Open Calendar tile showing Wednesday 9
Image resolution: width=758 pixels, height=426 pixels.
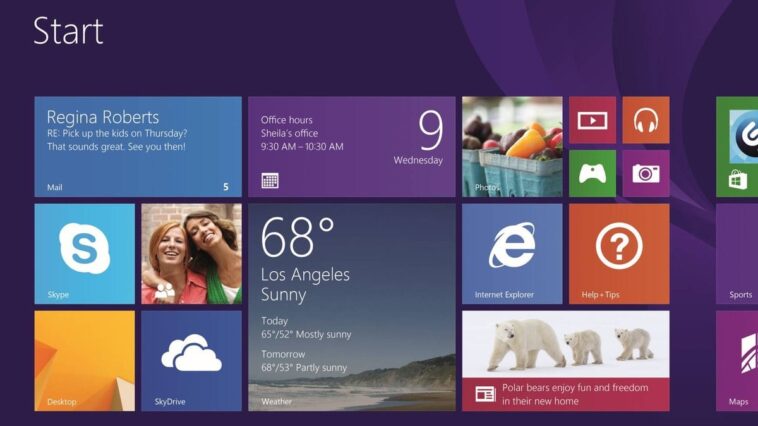pos(351,146)
